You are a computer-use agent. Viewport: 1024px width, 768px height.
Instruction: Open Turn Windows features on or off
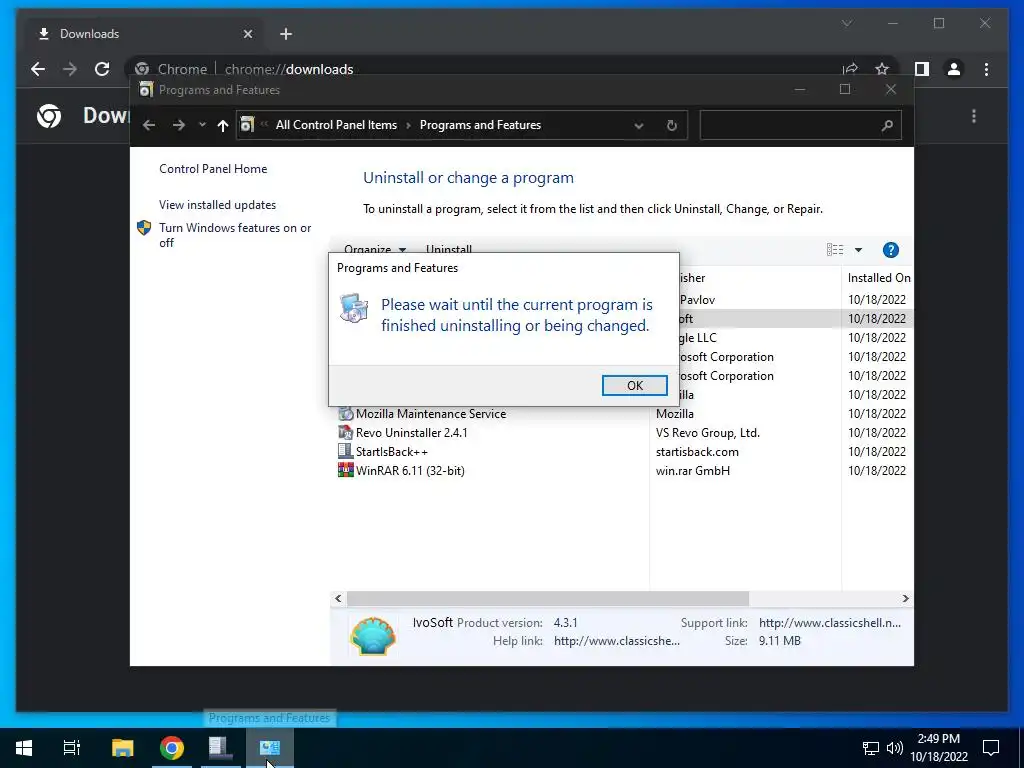(235, 235)
